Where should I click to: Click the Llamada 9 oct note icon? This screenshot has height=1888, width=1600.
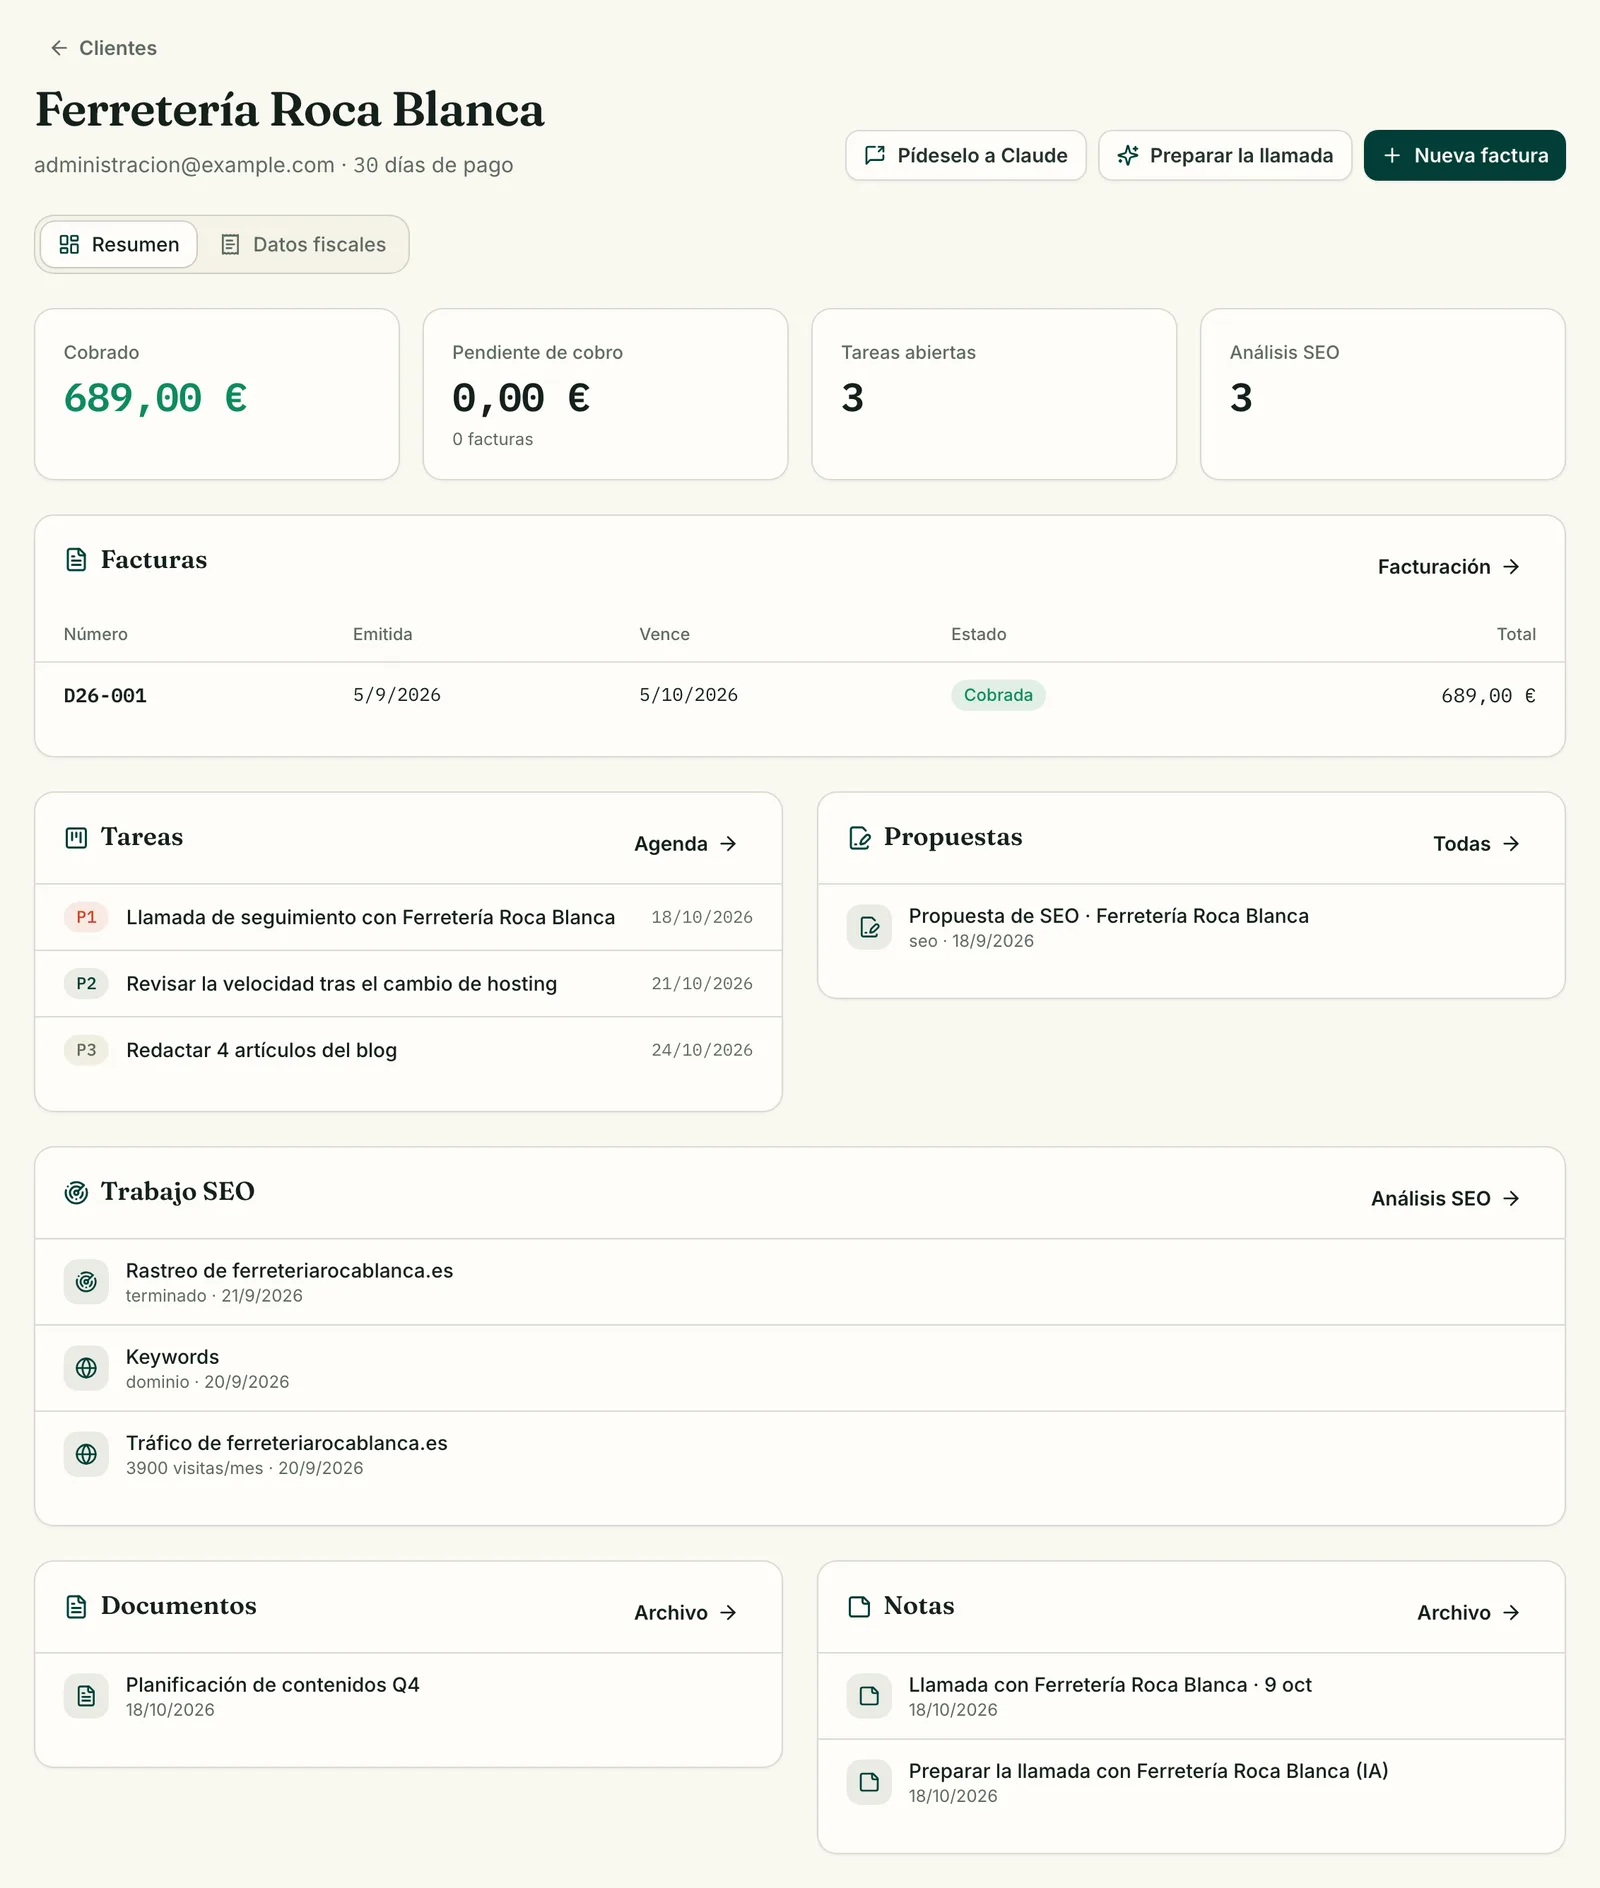click(x=869, y=1696)
